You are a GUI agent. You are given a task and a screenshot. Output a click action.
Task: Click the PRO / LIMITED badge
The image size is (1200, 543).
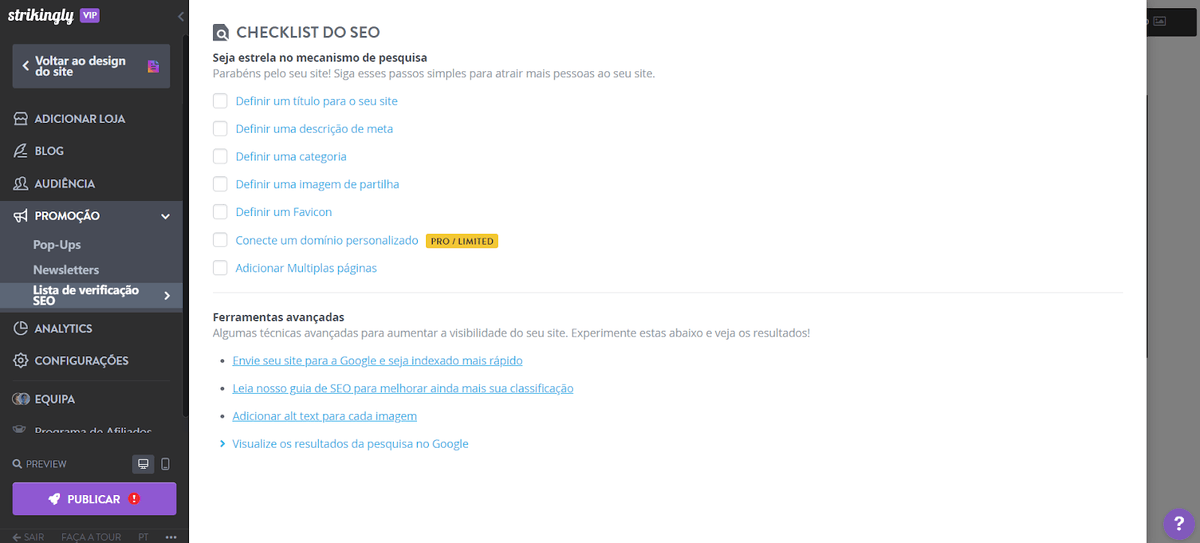[462, 241]
